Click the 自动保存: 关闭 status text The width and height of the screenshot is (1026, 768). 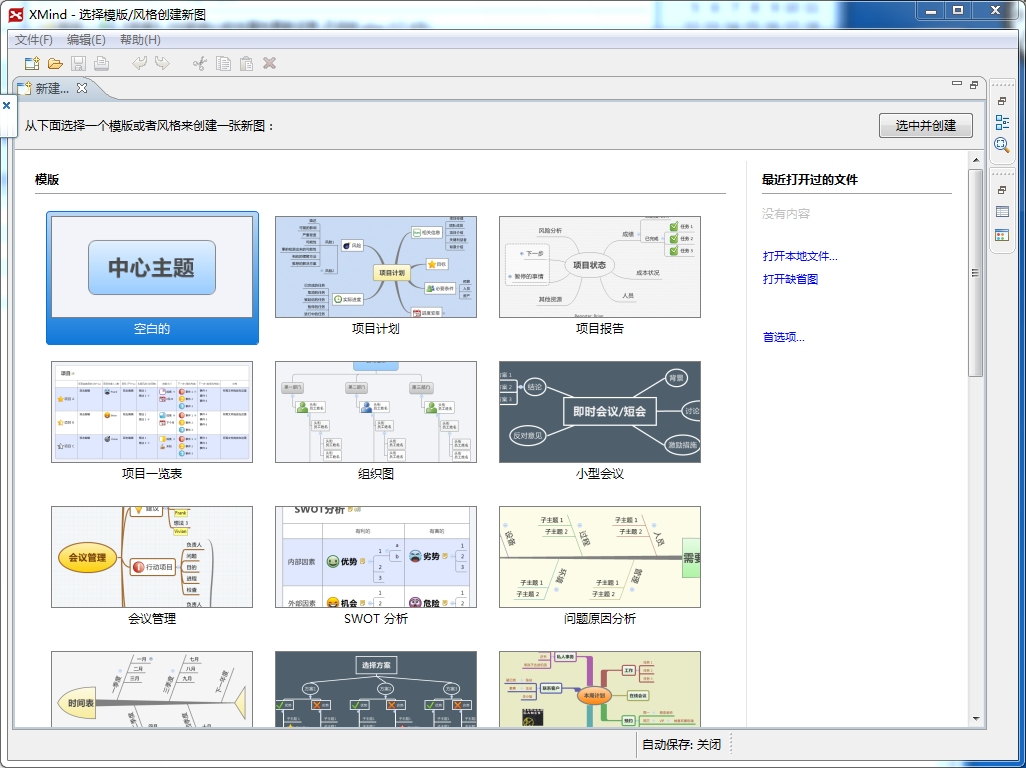tap(681, 744)
